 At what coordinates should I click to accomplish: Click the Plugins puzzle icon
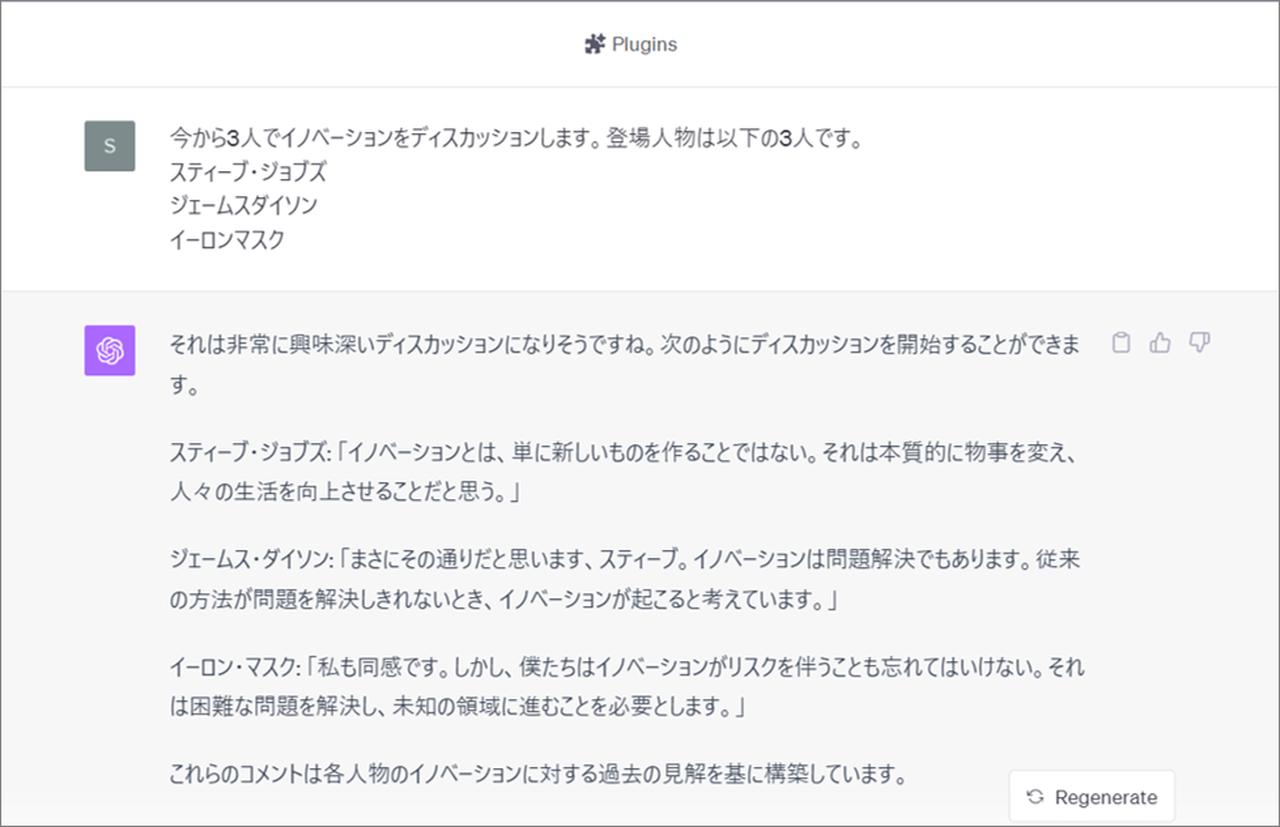click(595, 44)
